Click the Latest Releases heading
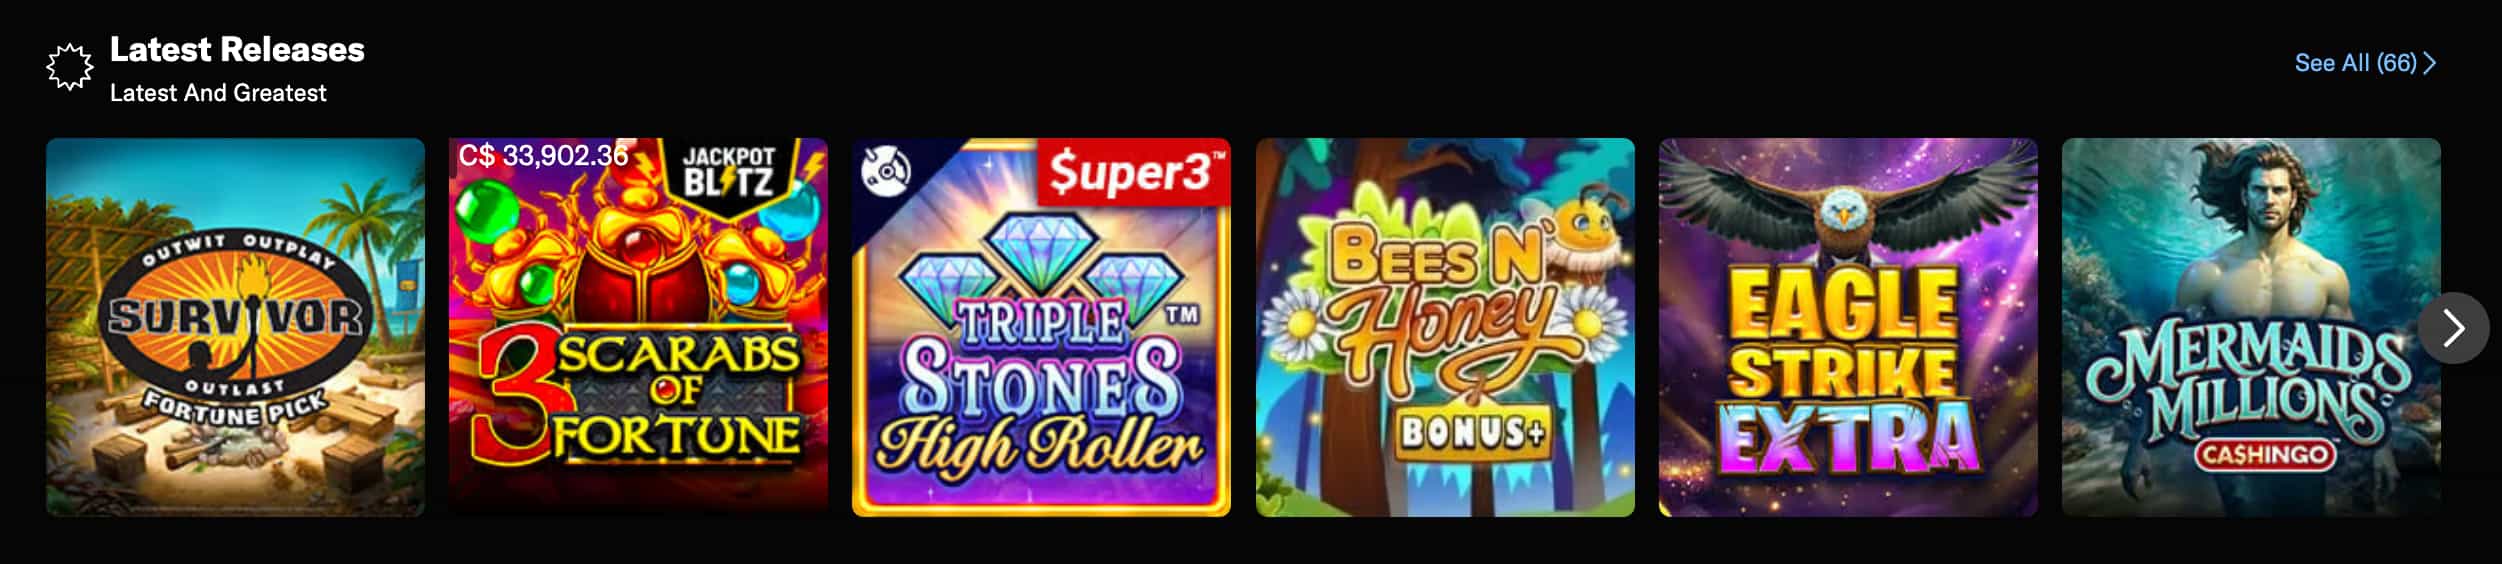Viewport: 2502px width, 564px height. pyautogui.click(x=237, y=49)
